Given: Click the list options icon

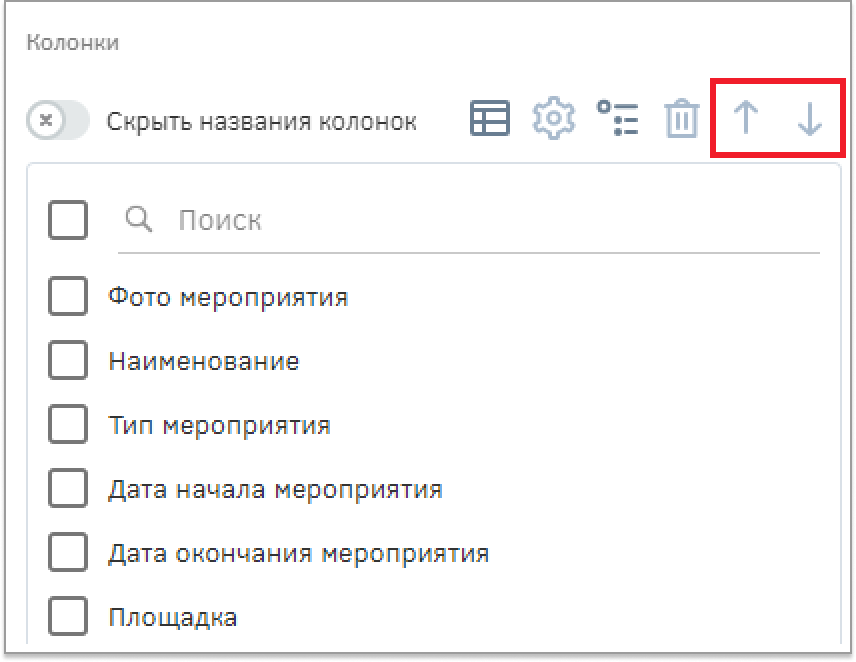Looking at the screenshot, I should click(x=617, y=118).
